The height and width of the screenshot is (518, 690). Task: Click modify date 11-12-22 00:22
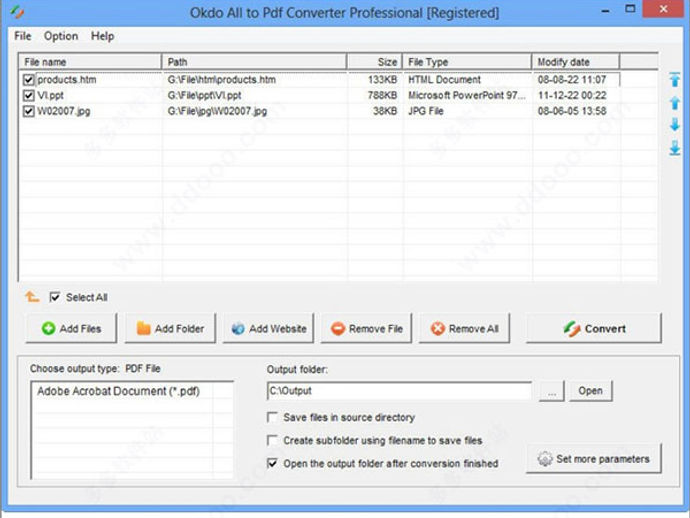click(x=572, y=96)
